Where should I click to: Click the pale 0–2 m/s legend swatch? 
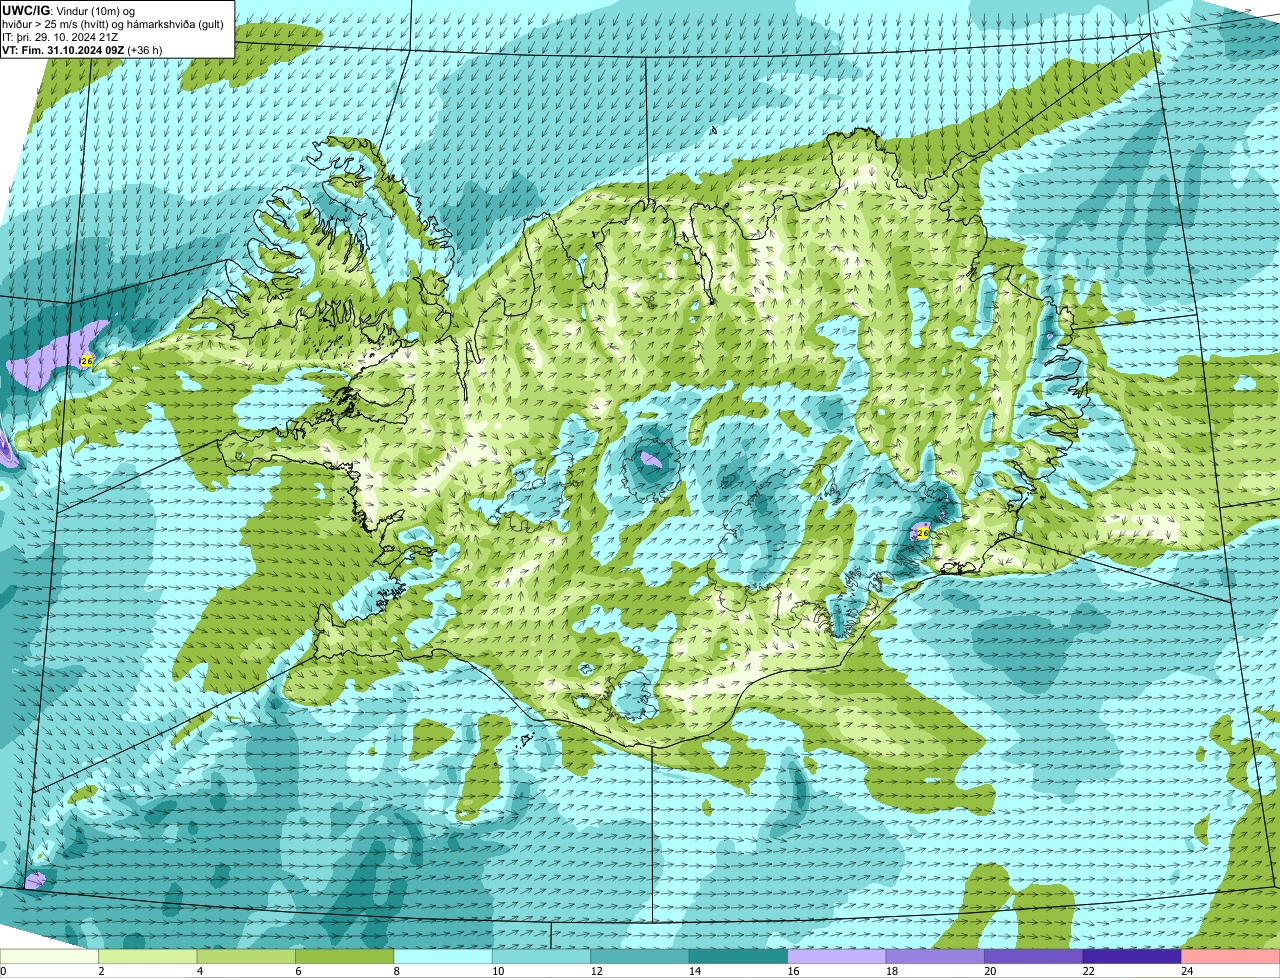click(49, 956)
